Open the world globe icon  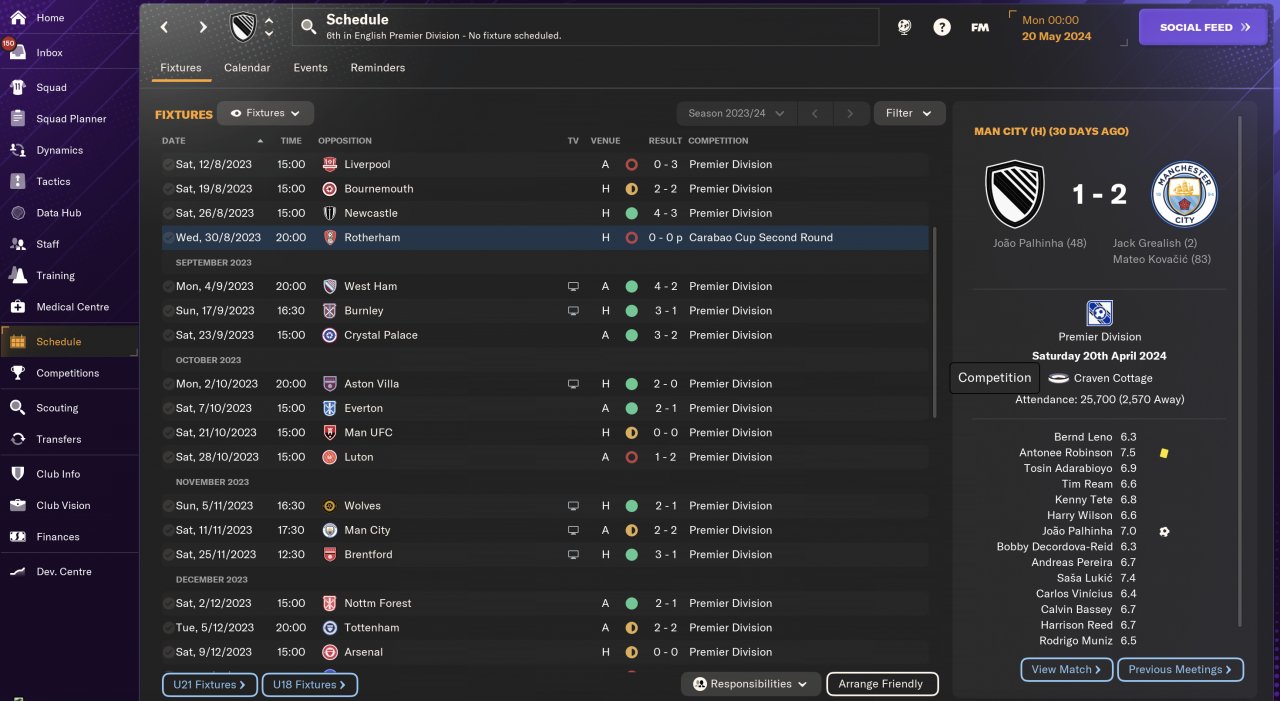click(904, 27)
